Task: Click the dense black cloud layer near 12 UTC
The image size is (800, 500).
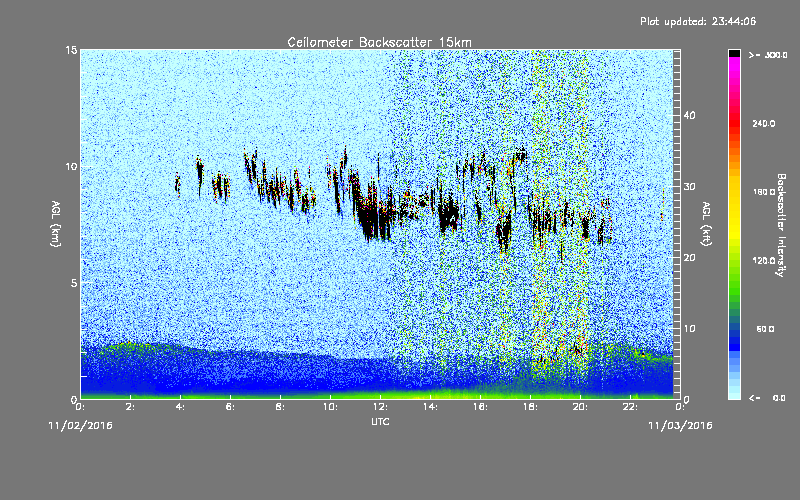Action: coord(374,214)
